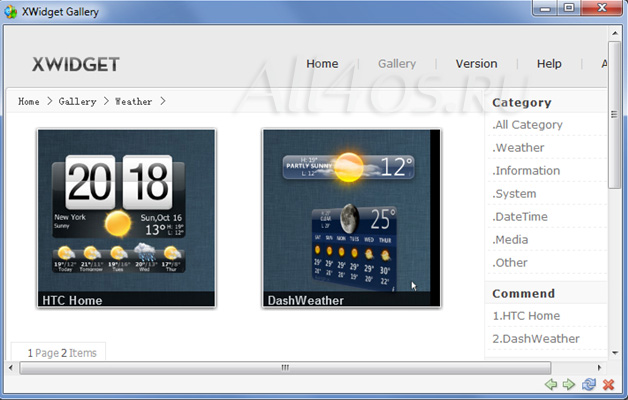Minimize the XWidget Gallery window

(545, 8)
